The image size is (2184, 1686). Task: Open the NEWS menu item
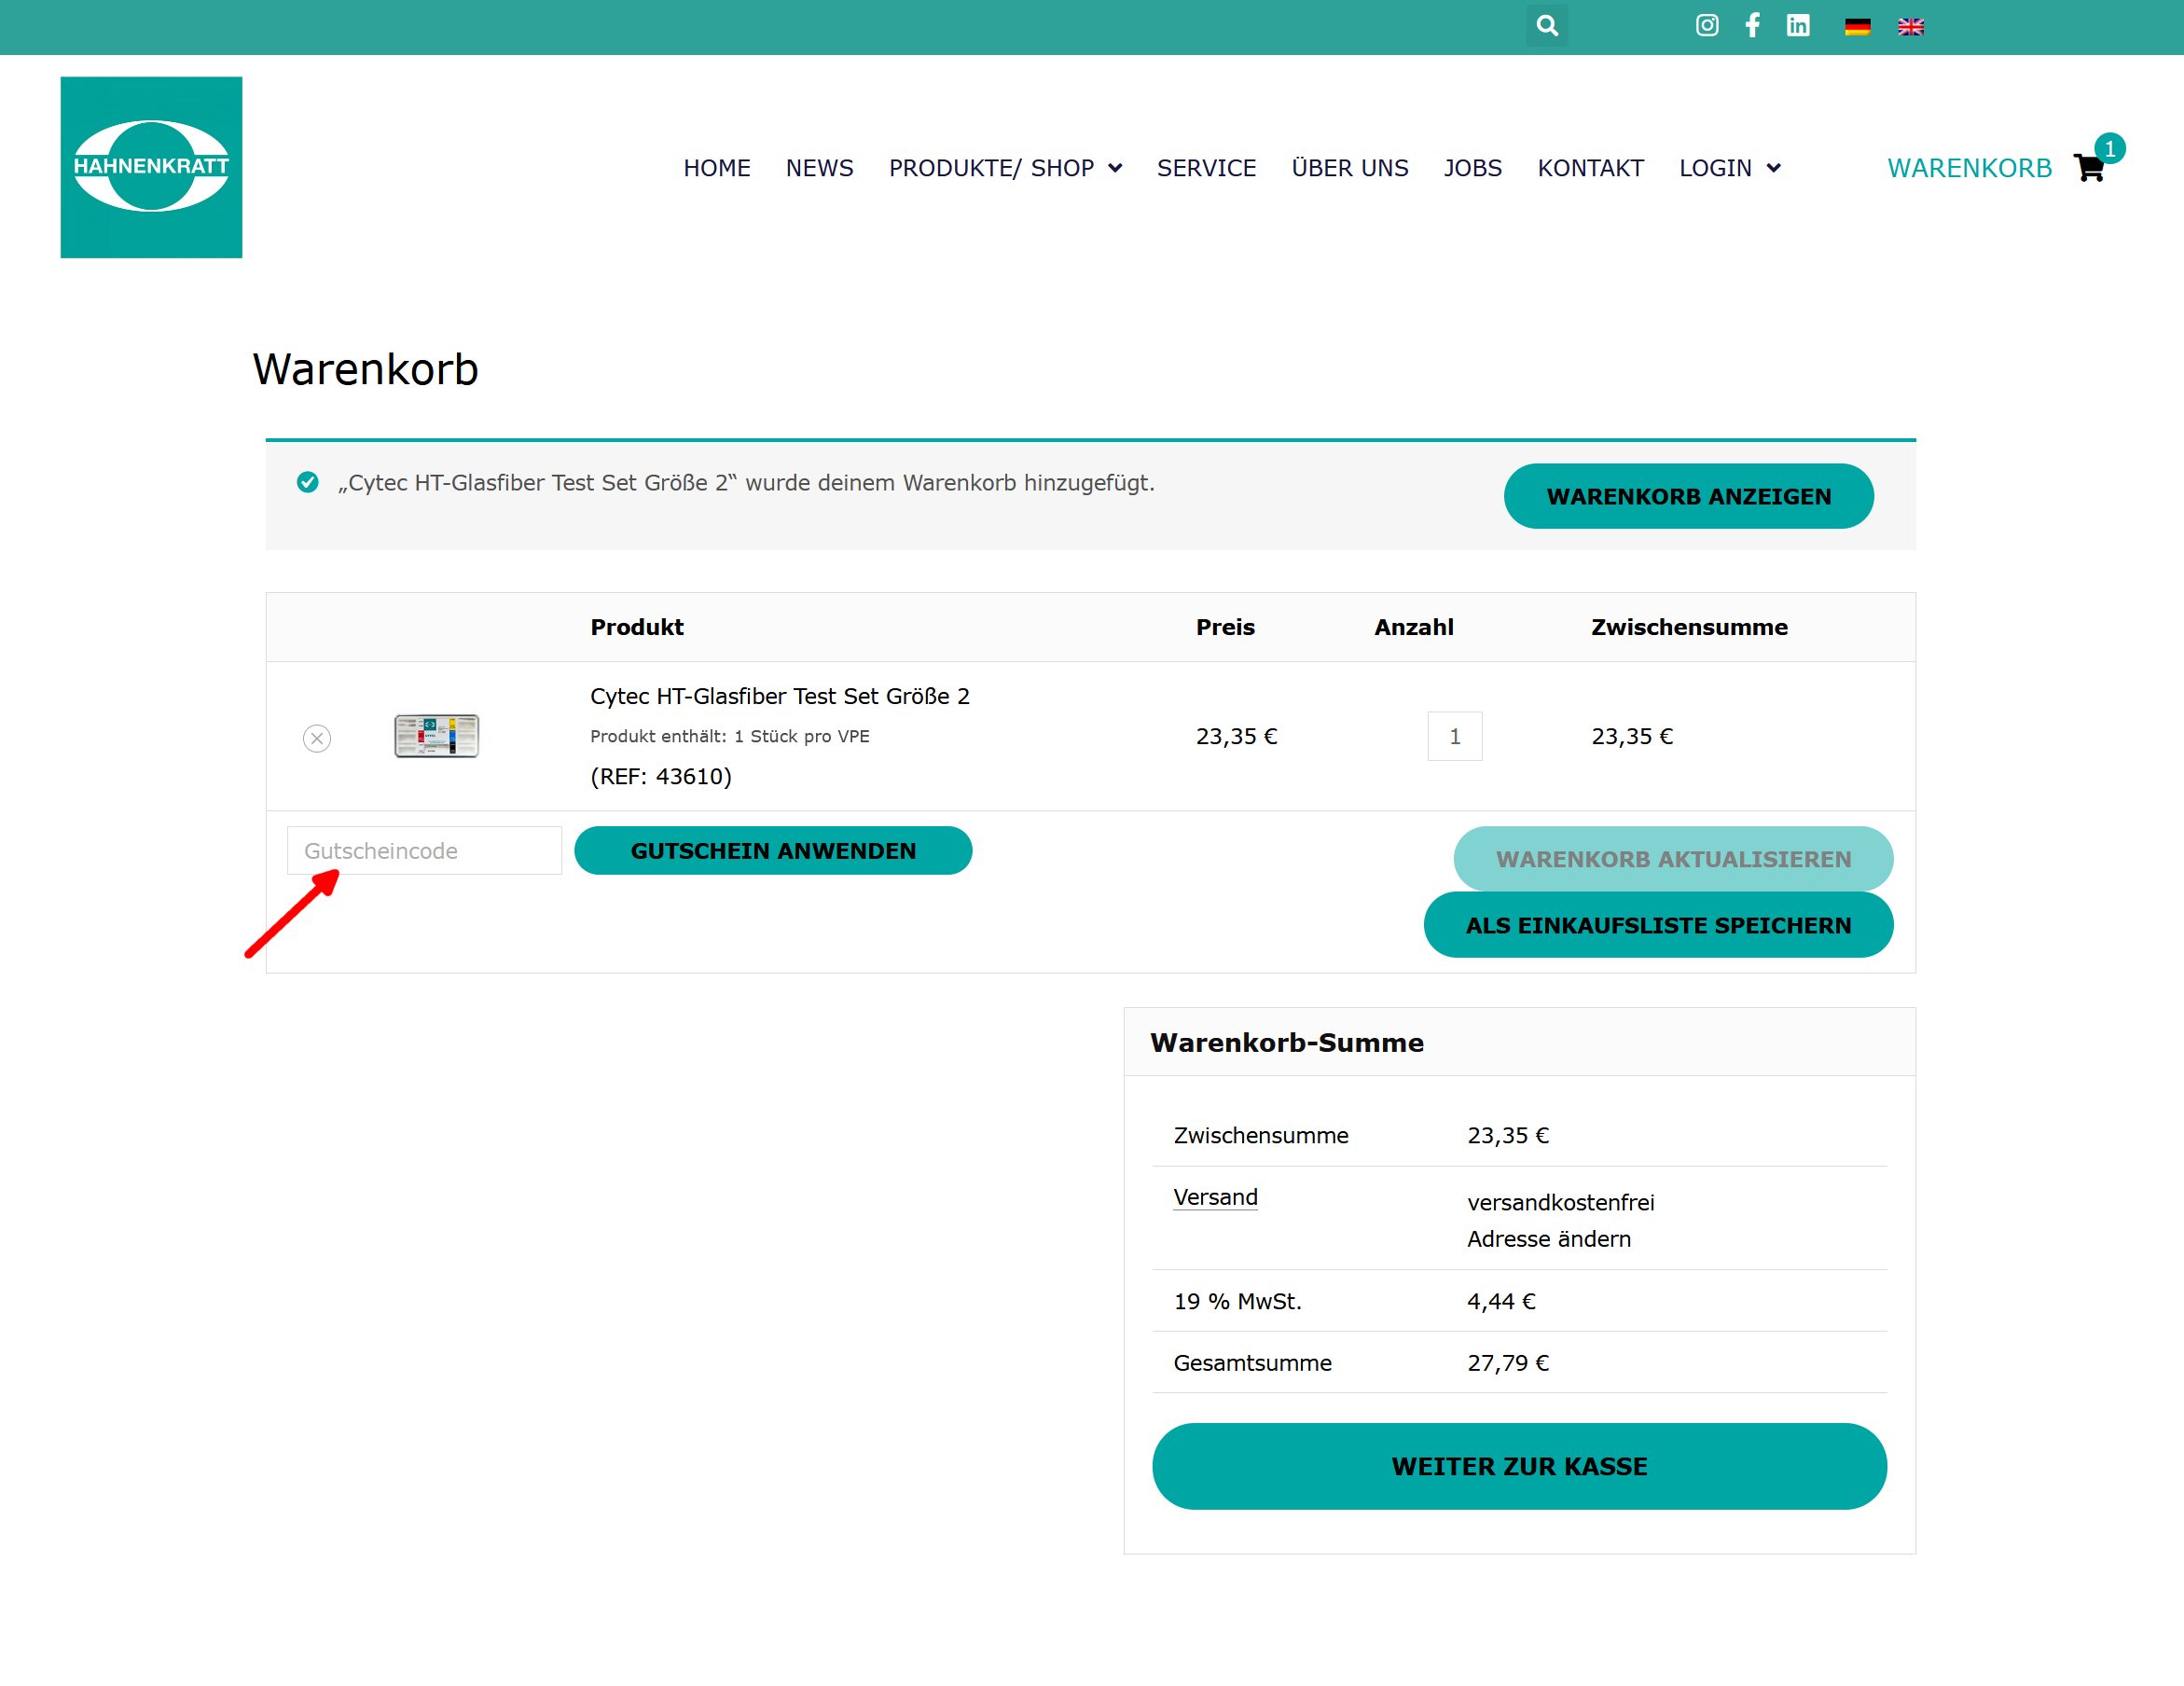pos(819,168)
